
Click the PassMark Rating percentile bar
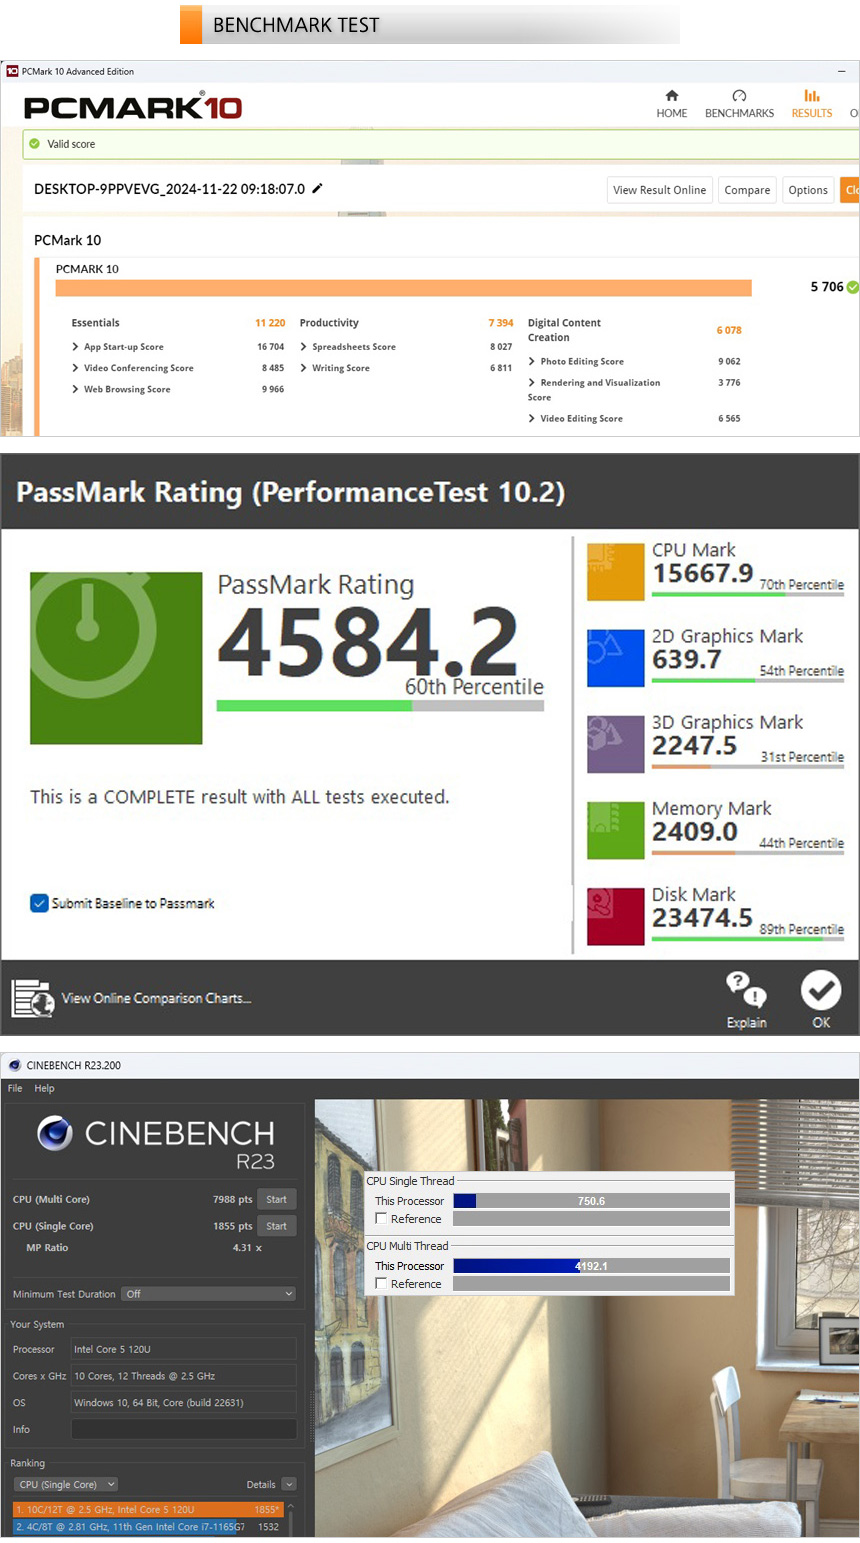pyautogui.click(x=380, y=705)
